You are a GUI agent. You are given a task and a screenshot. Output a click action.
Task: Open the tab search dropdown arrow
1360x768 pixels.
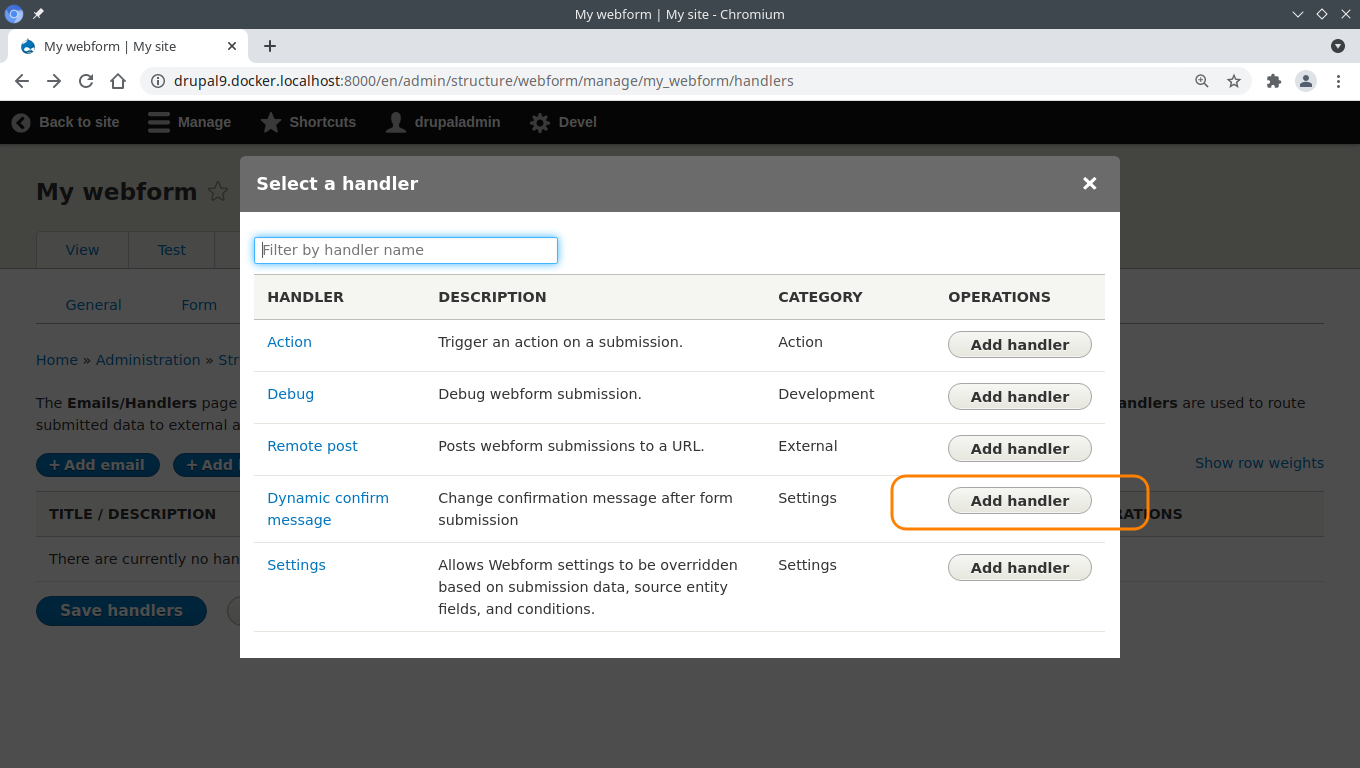[x=1338, y=46]
